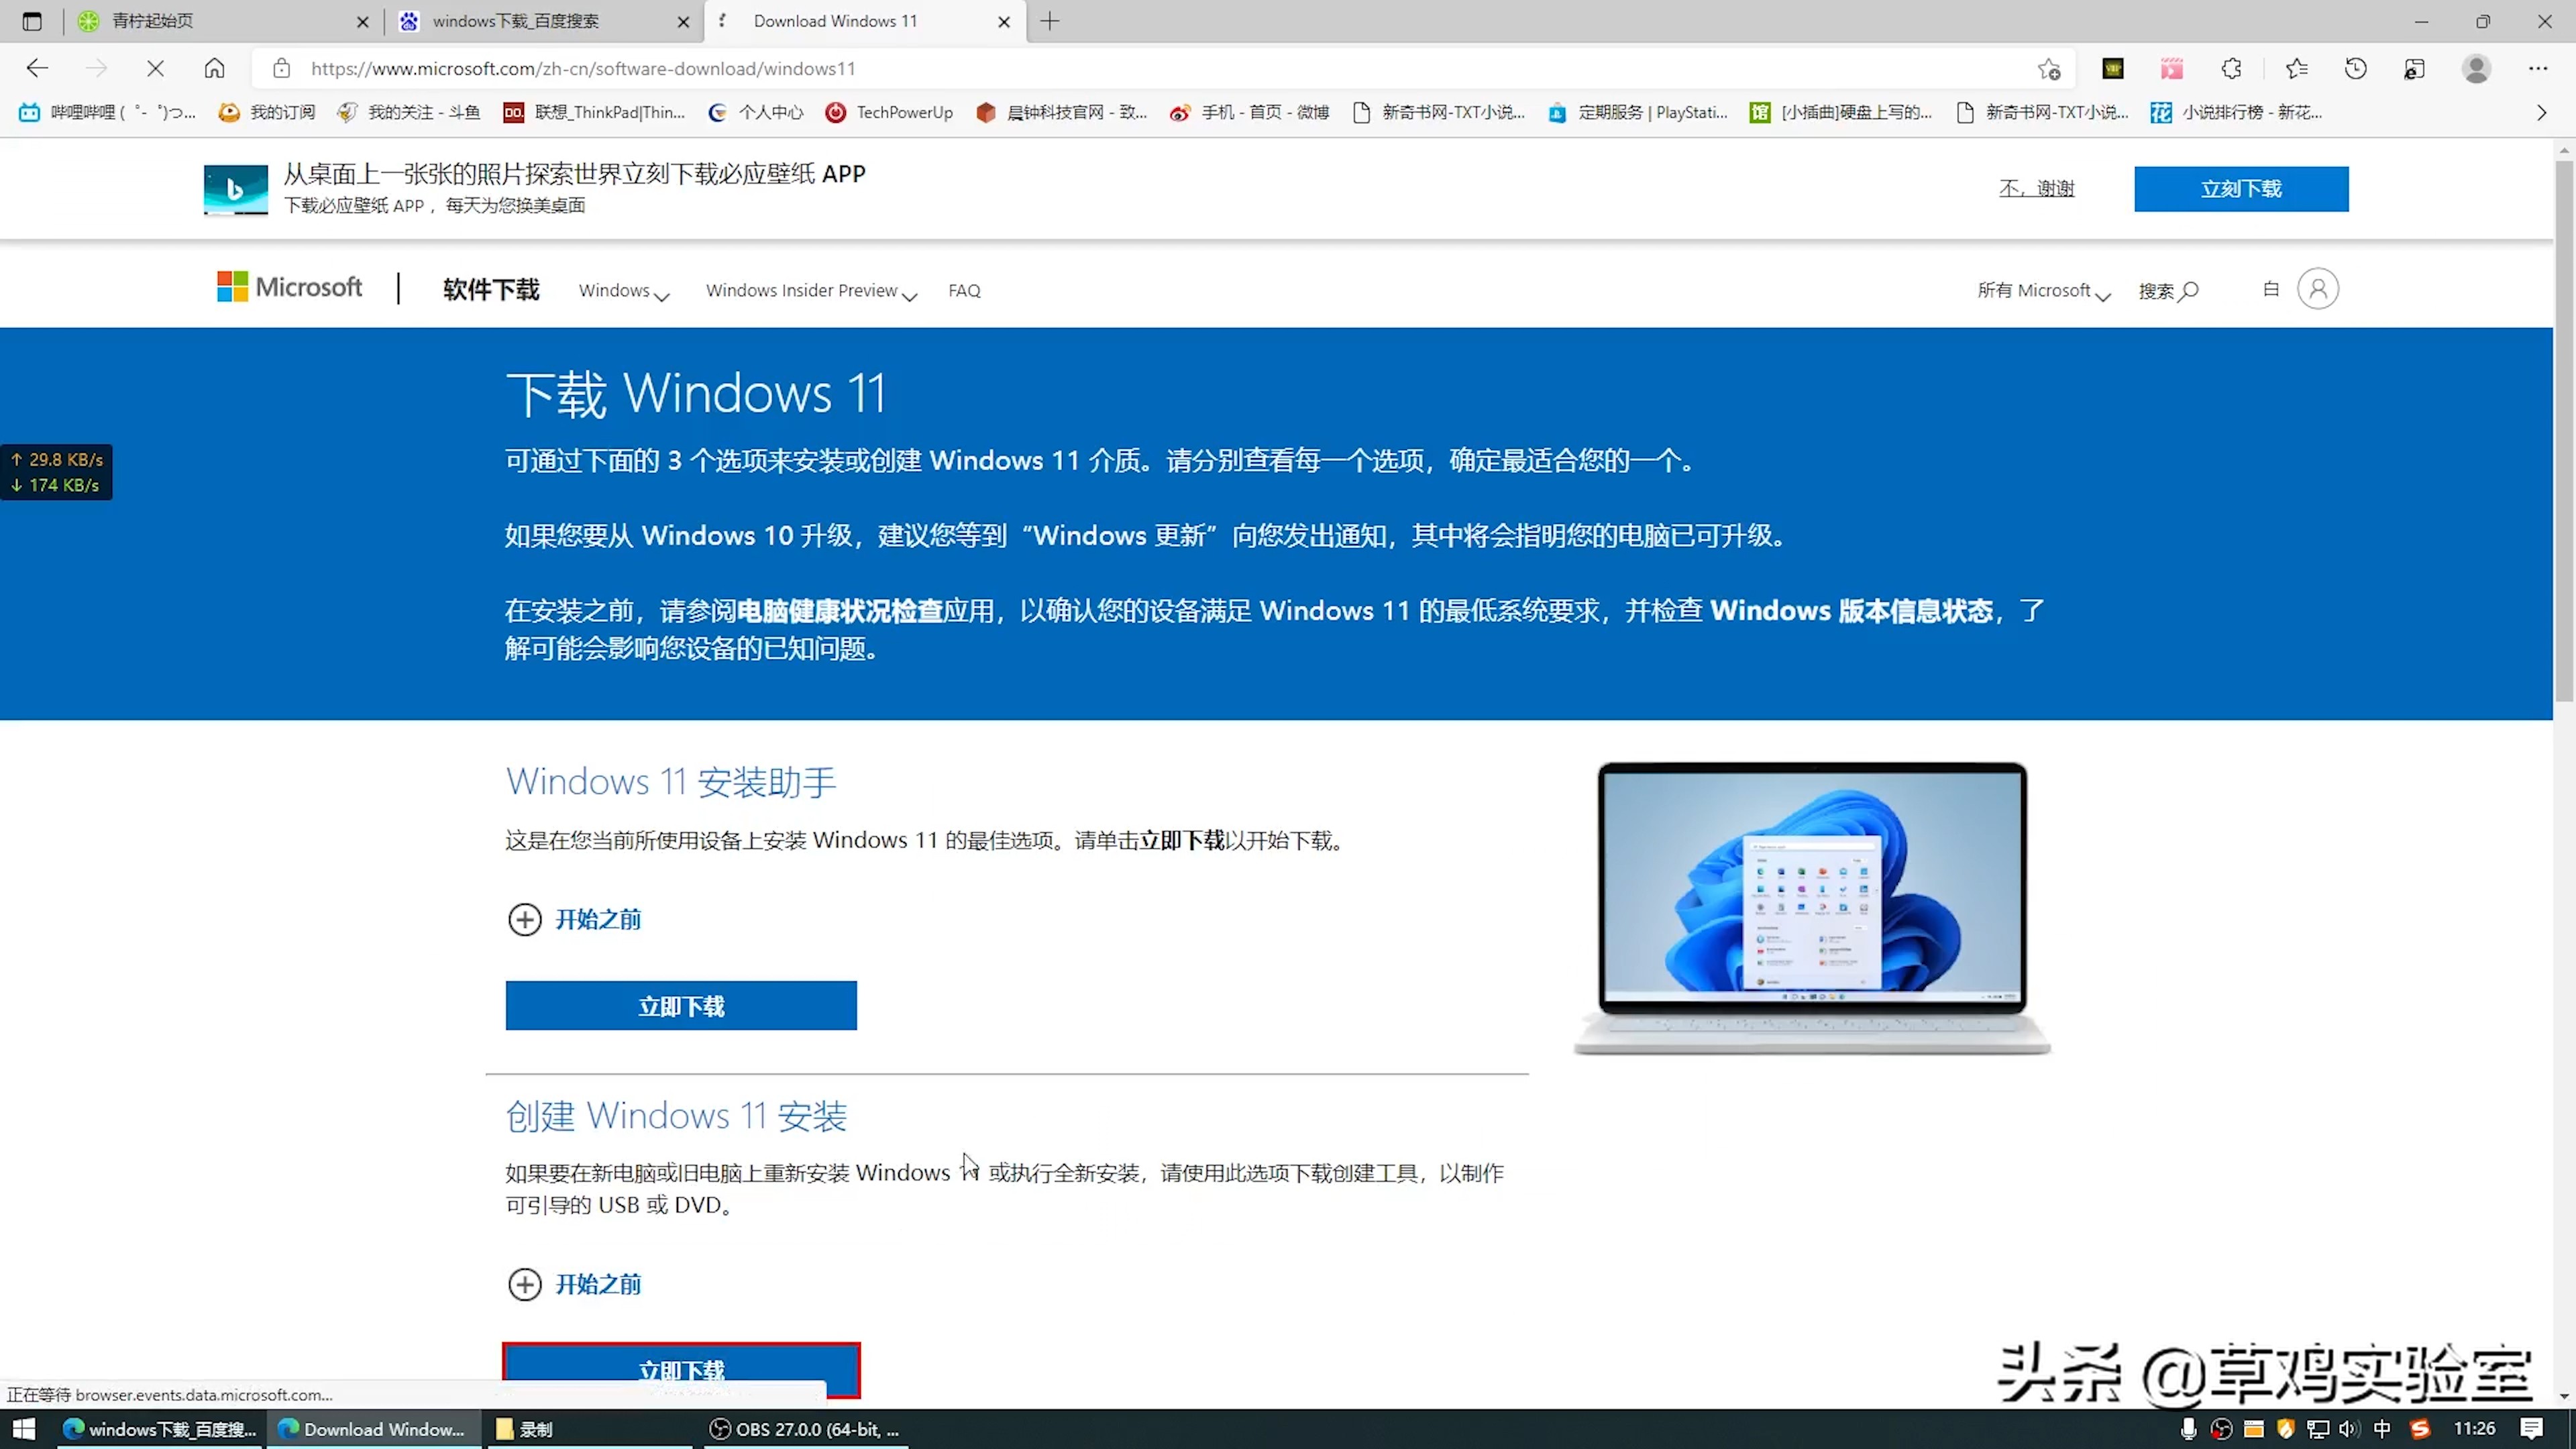Open browsing history in the toolbar
Screen dimensions: 2576x1449
[x=2356, y=68]
